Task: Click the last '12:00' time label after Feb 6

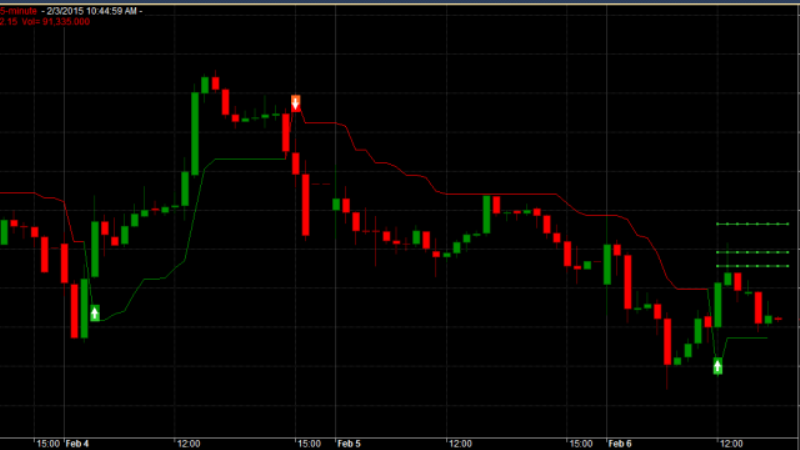Action: (731, 443)
